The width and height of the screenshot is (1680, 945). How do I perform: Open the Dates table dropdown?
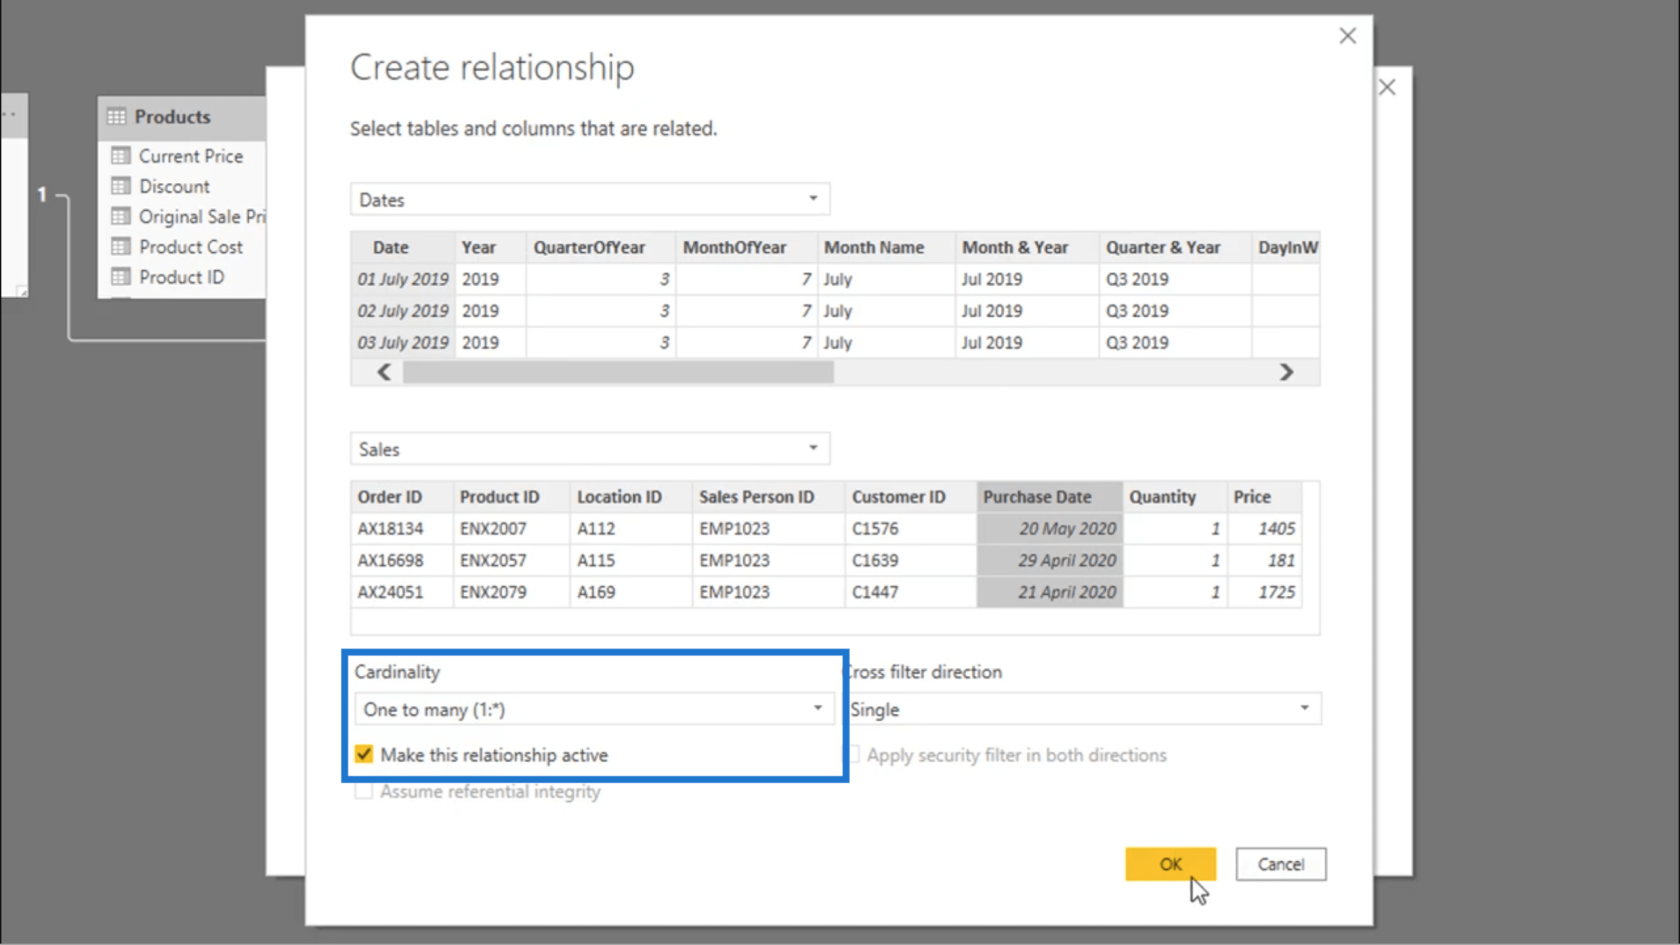coord(590,199)
